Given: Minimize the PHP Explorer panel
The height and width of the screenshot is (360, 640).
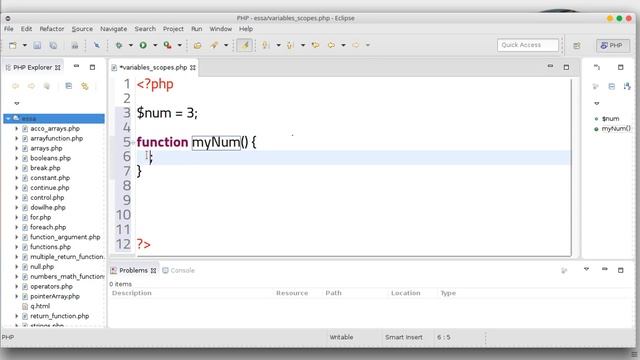Looking at the screenshot, I should coord(76,66).
